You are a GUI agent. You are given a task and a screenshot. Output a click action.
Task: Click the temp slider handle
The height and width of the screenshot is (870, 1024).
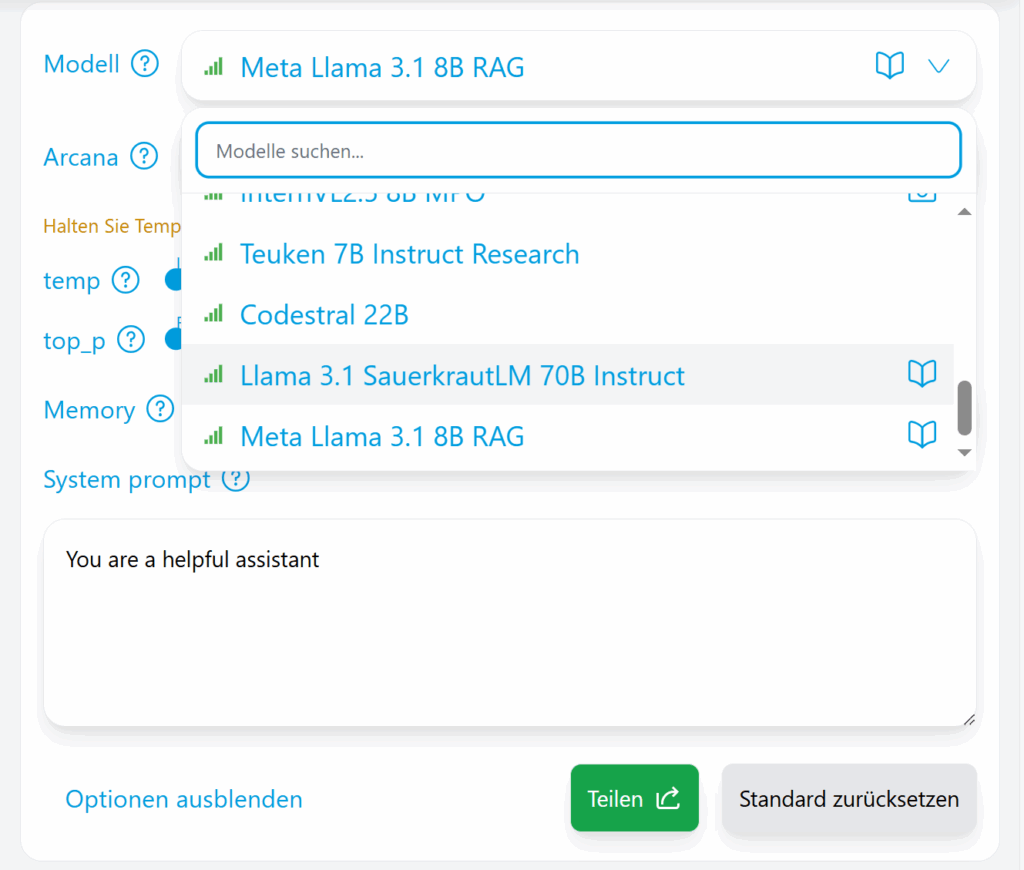click(173, 280)
